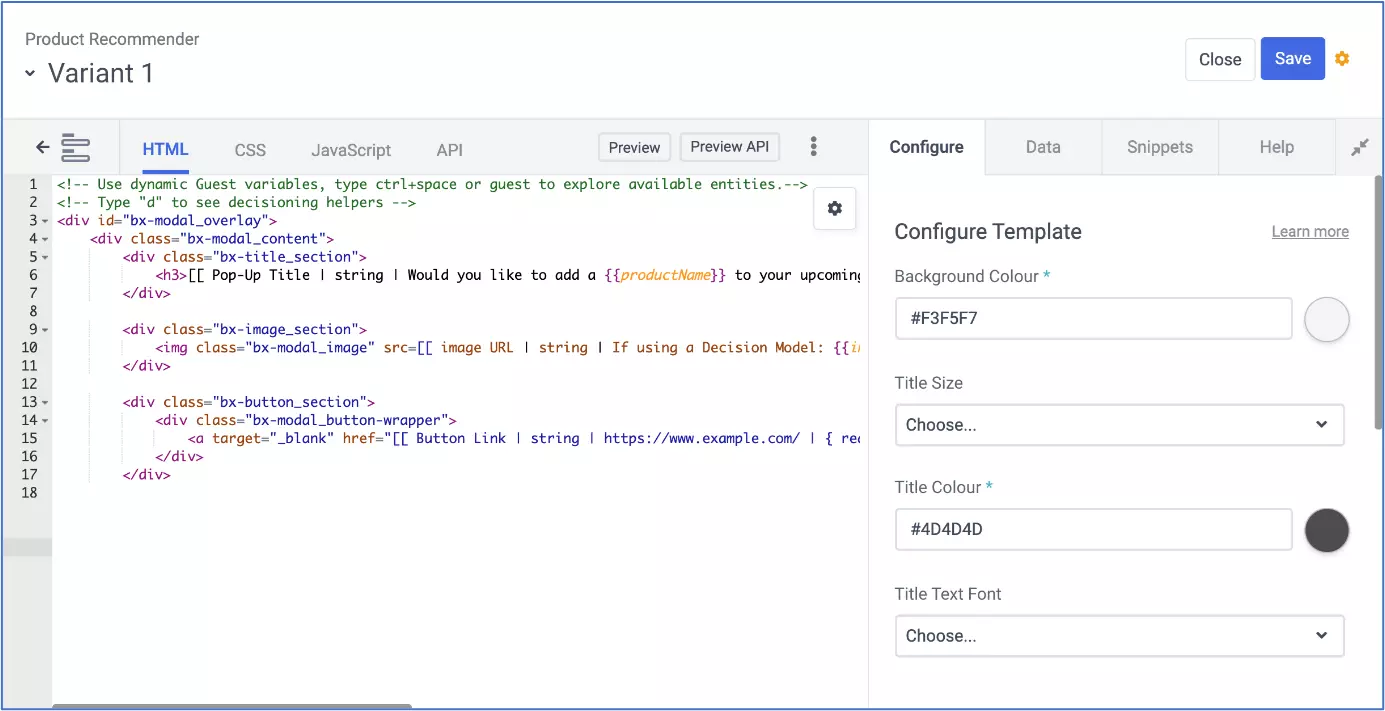Click the Background Colour hex input field
This screenshot has width=1385, height=711.
click(x=1094, y=319)
